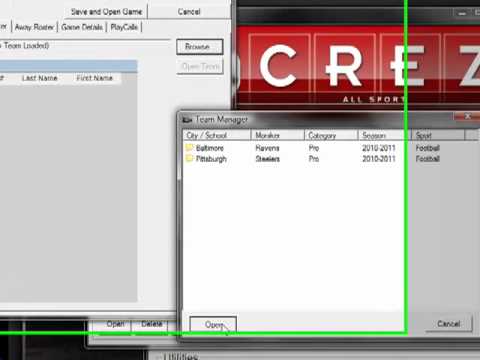
Task: Select Baltimore team row text
Action: tap(210, 148)
